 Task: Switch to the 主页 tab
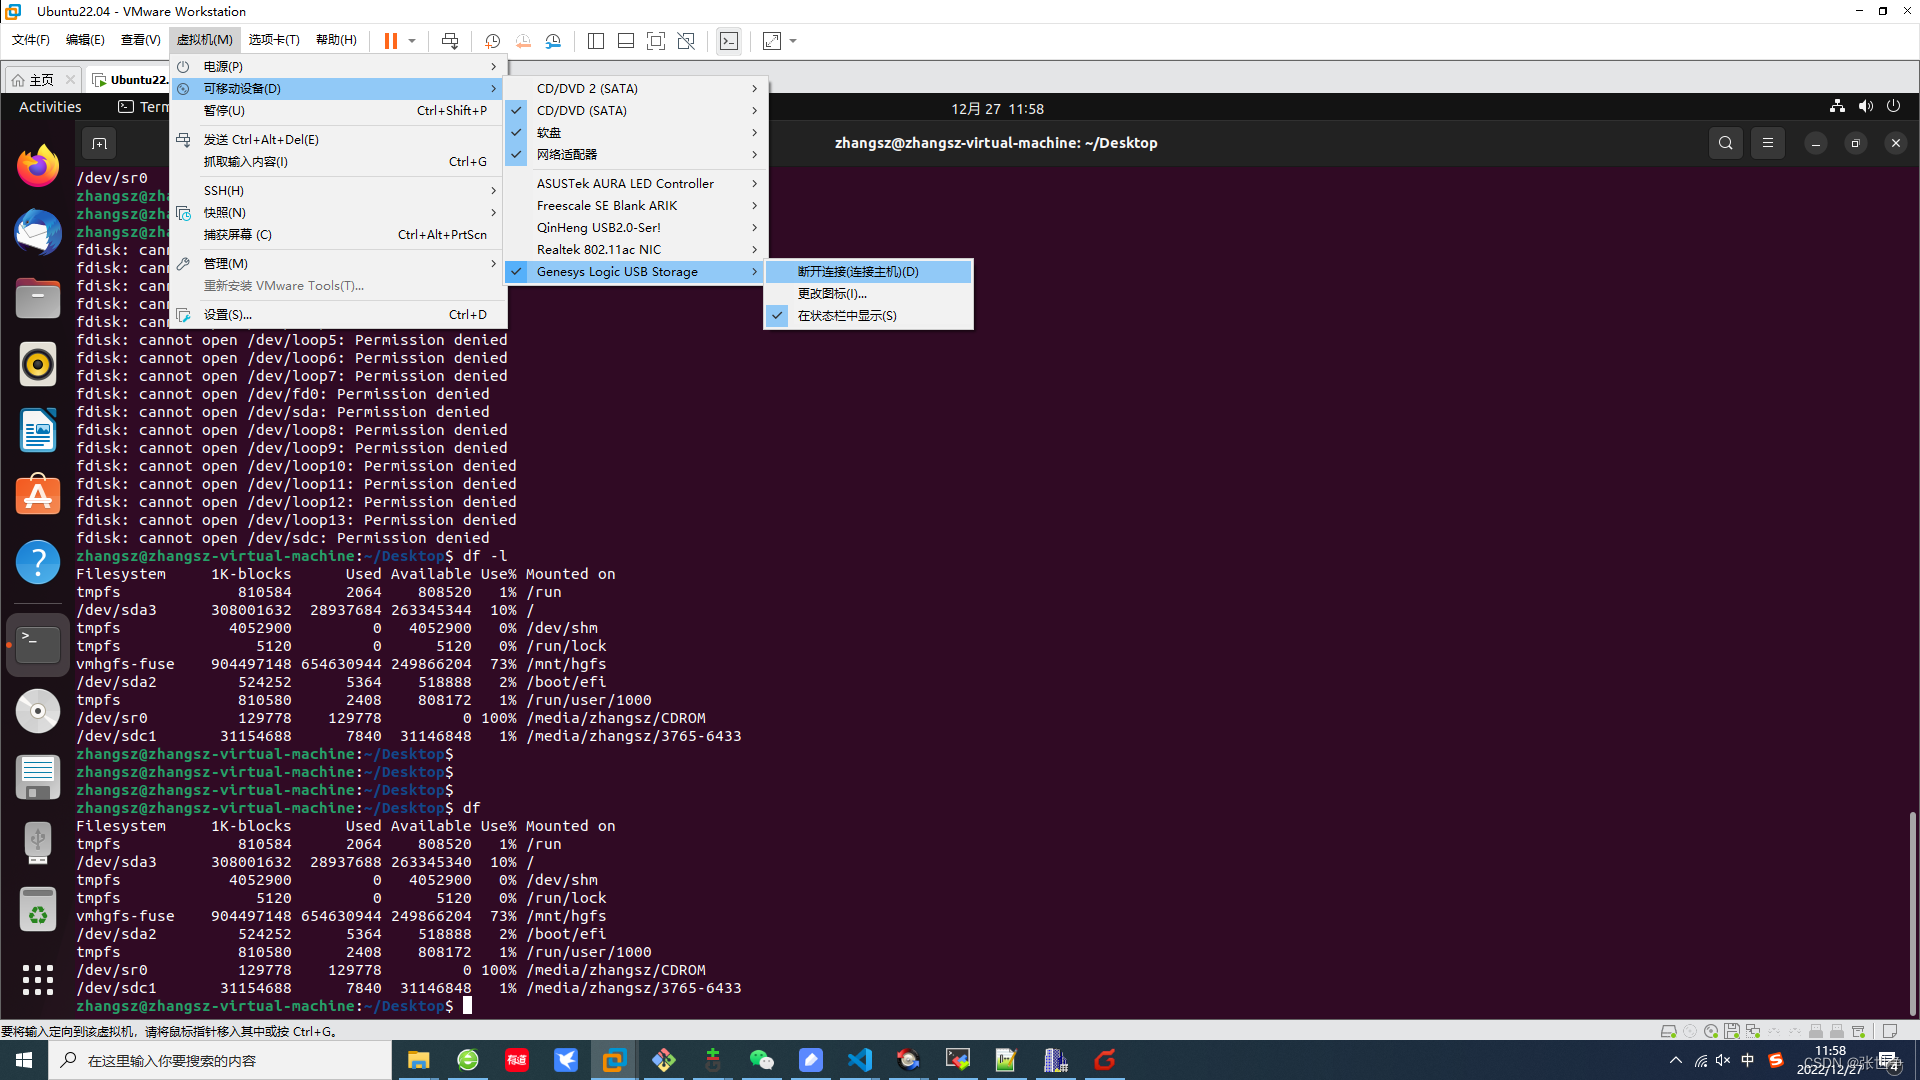(x=40, y=79)
